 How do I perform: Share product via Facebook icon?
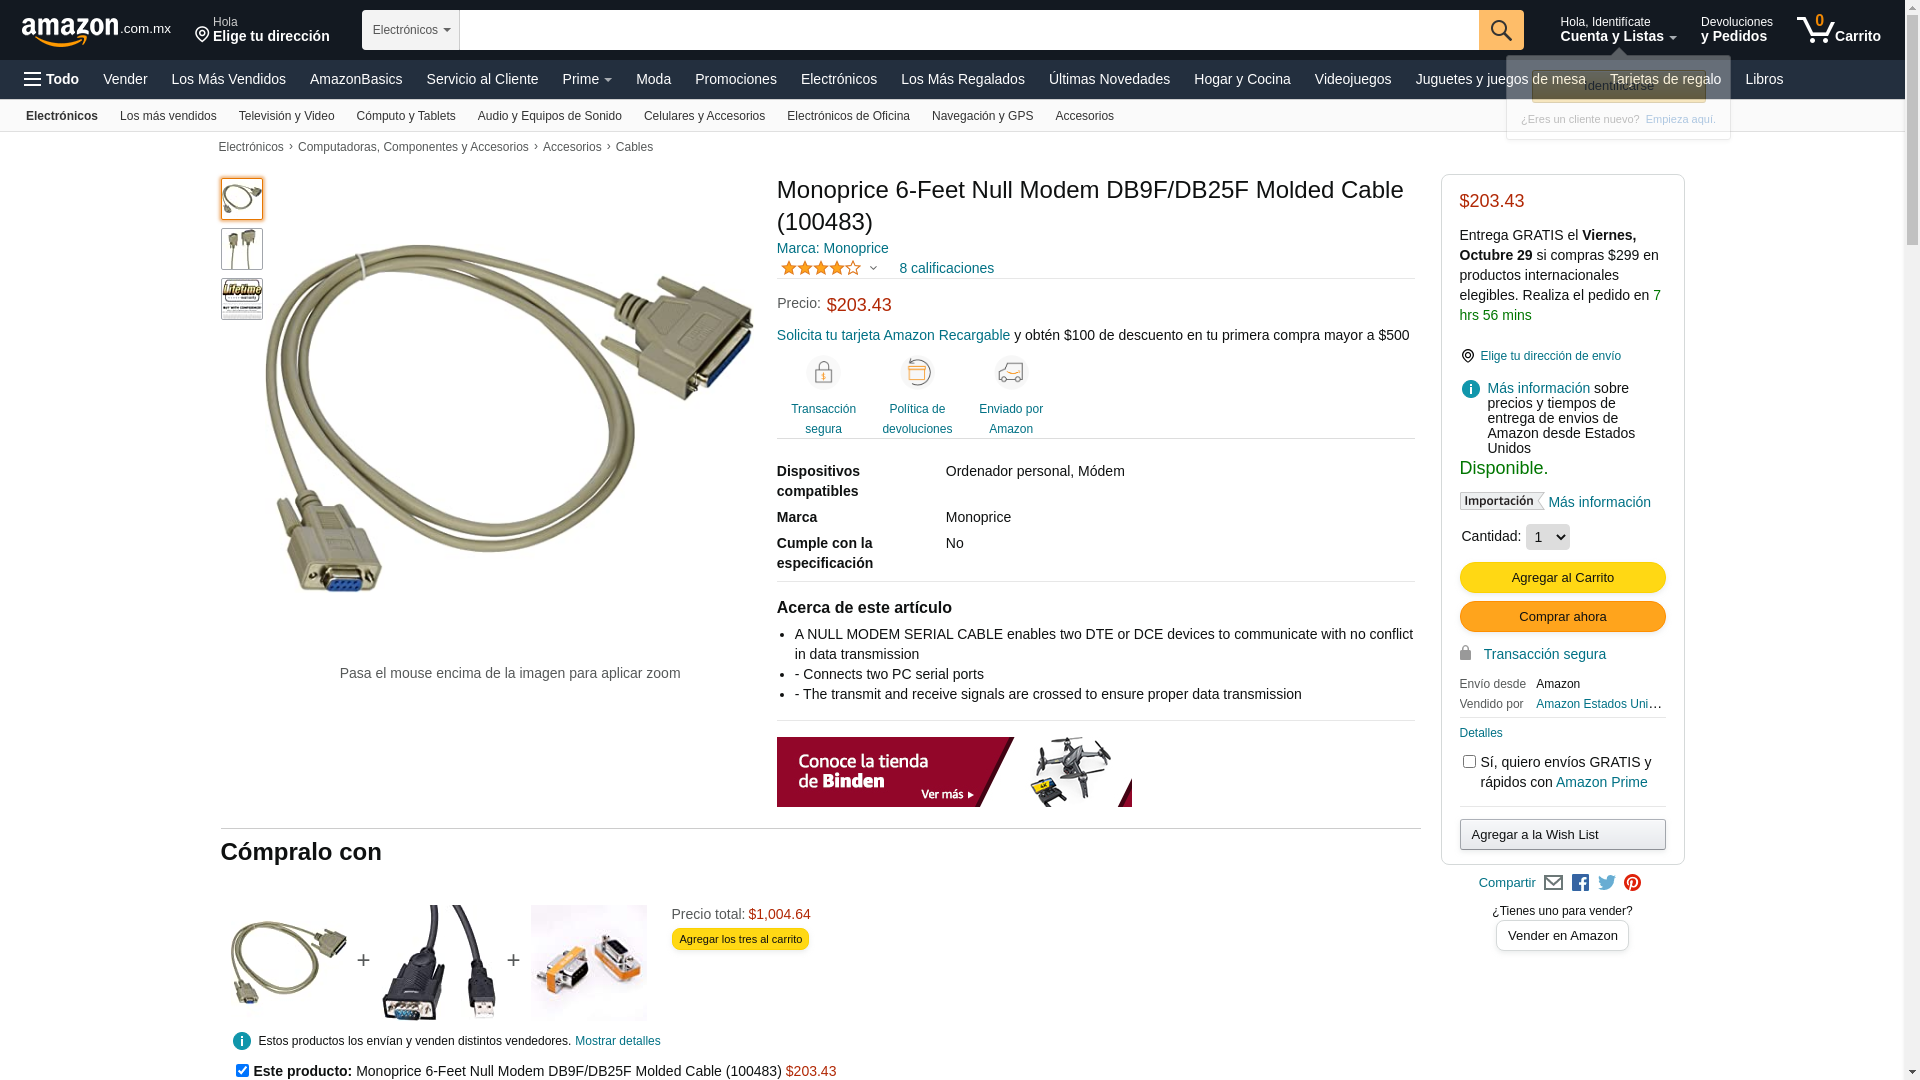(1580, 883)
